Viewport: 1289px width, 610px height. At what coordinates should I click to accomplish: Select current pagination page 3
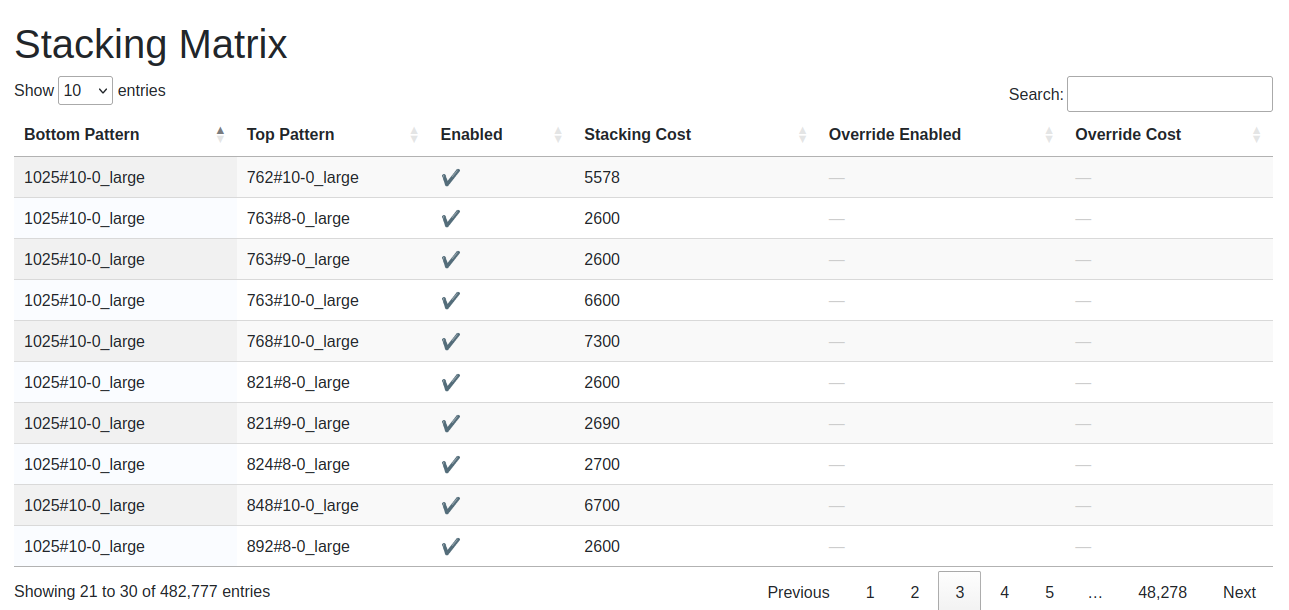960,592
